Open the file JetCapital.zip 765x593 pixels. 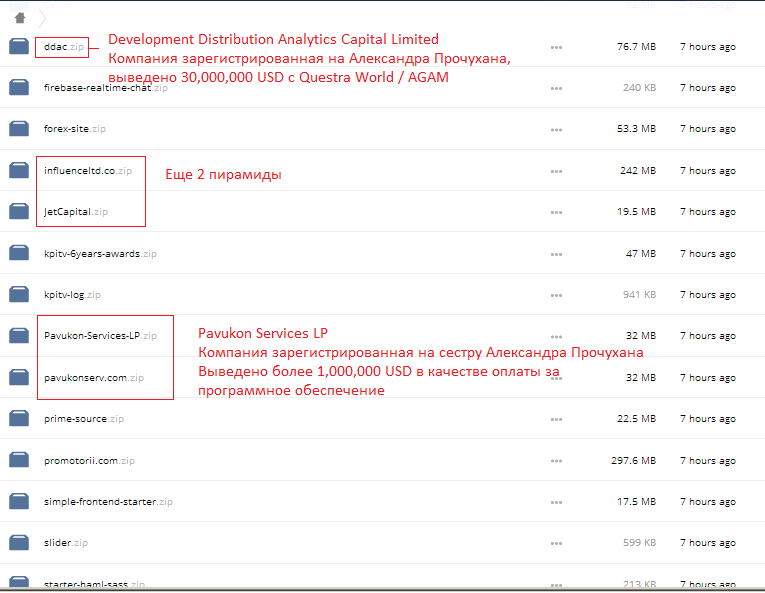coord(76,212)
